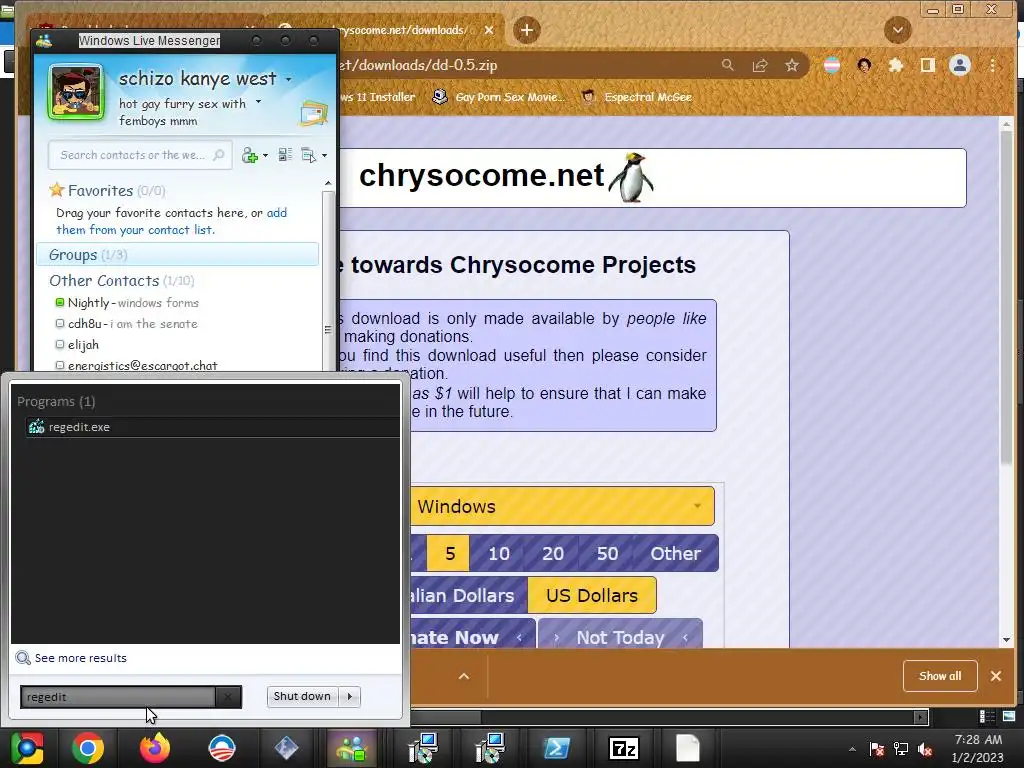Select the 10 donation amount
The image size is (1024, 768).
(499, 554)
